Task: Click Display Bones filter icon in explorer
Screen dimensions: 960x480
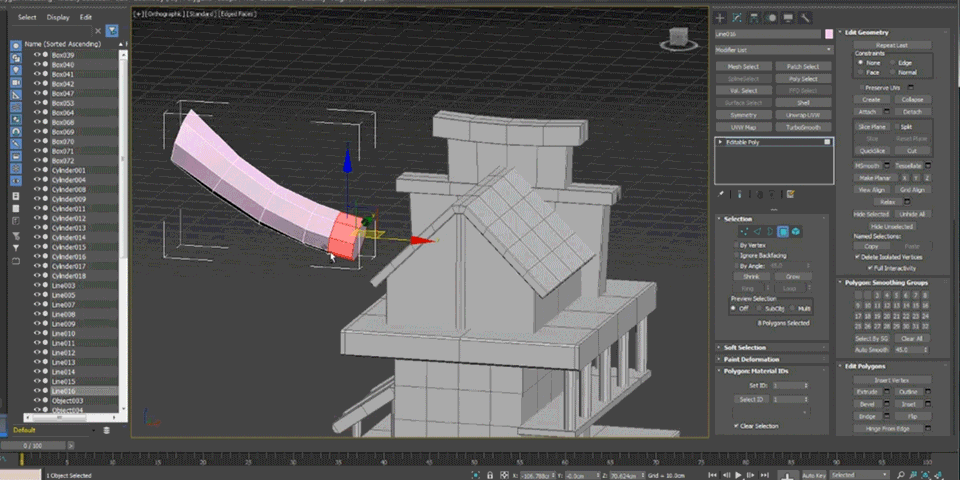Action: click(x=16, y=143)
